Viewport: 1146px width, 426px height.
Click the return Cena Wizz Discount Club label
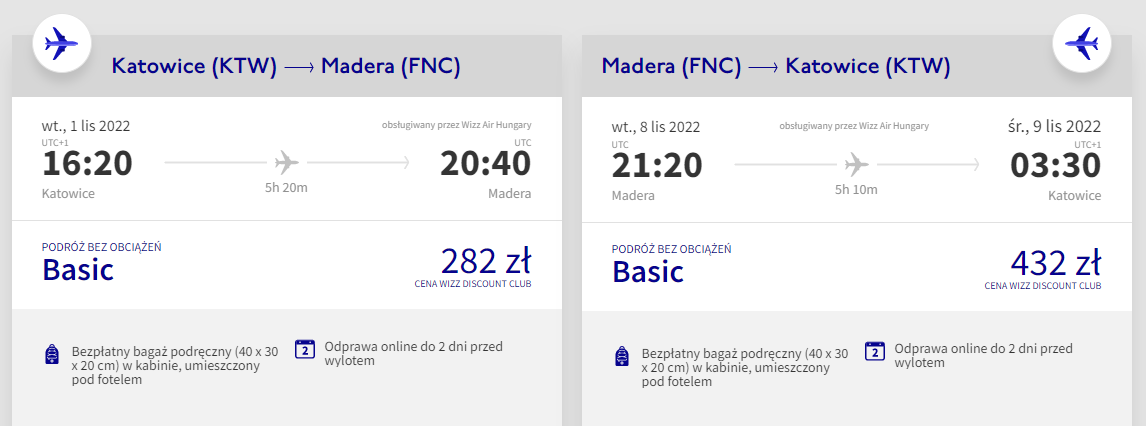1043,285
